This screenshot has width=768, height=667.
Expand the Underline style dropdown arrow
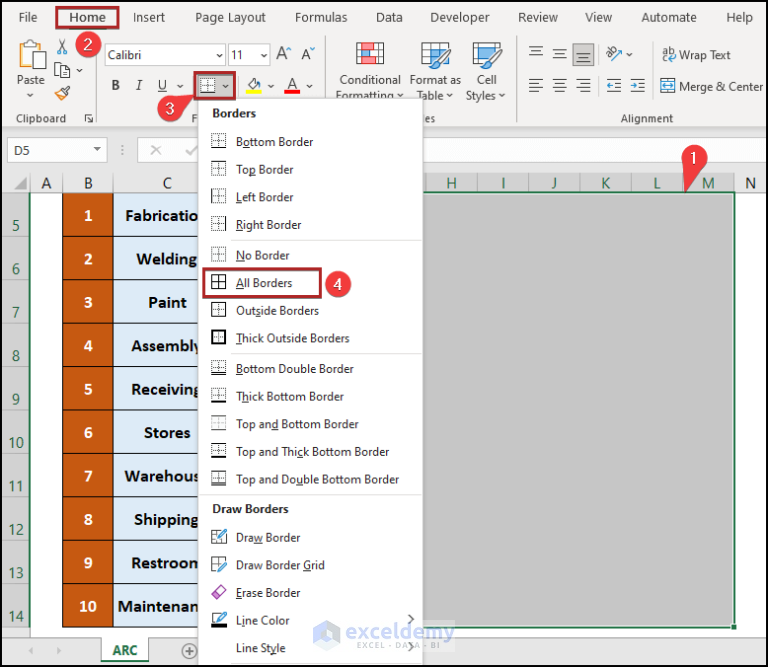(180, 86)
